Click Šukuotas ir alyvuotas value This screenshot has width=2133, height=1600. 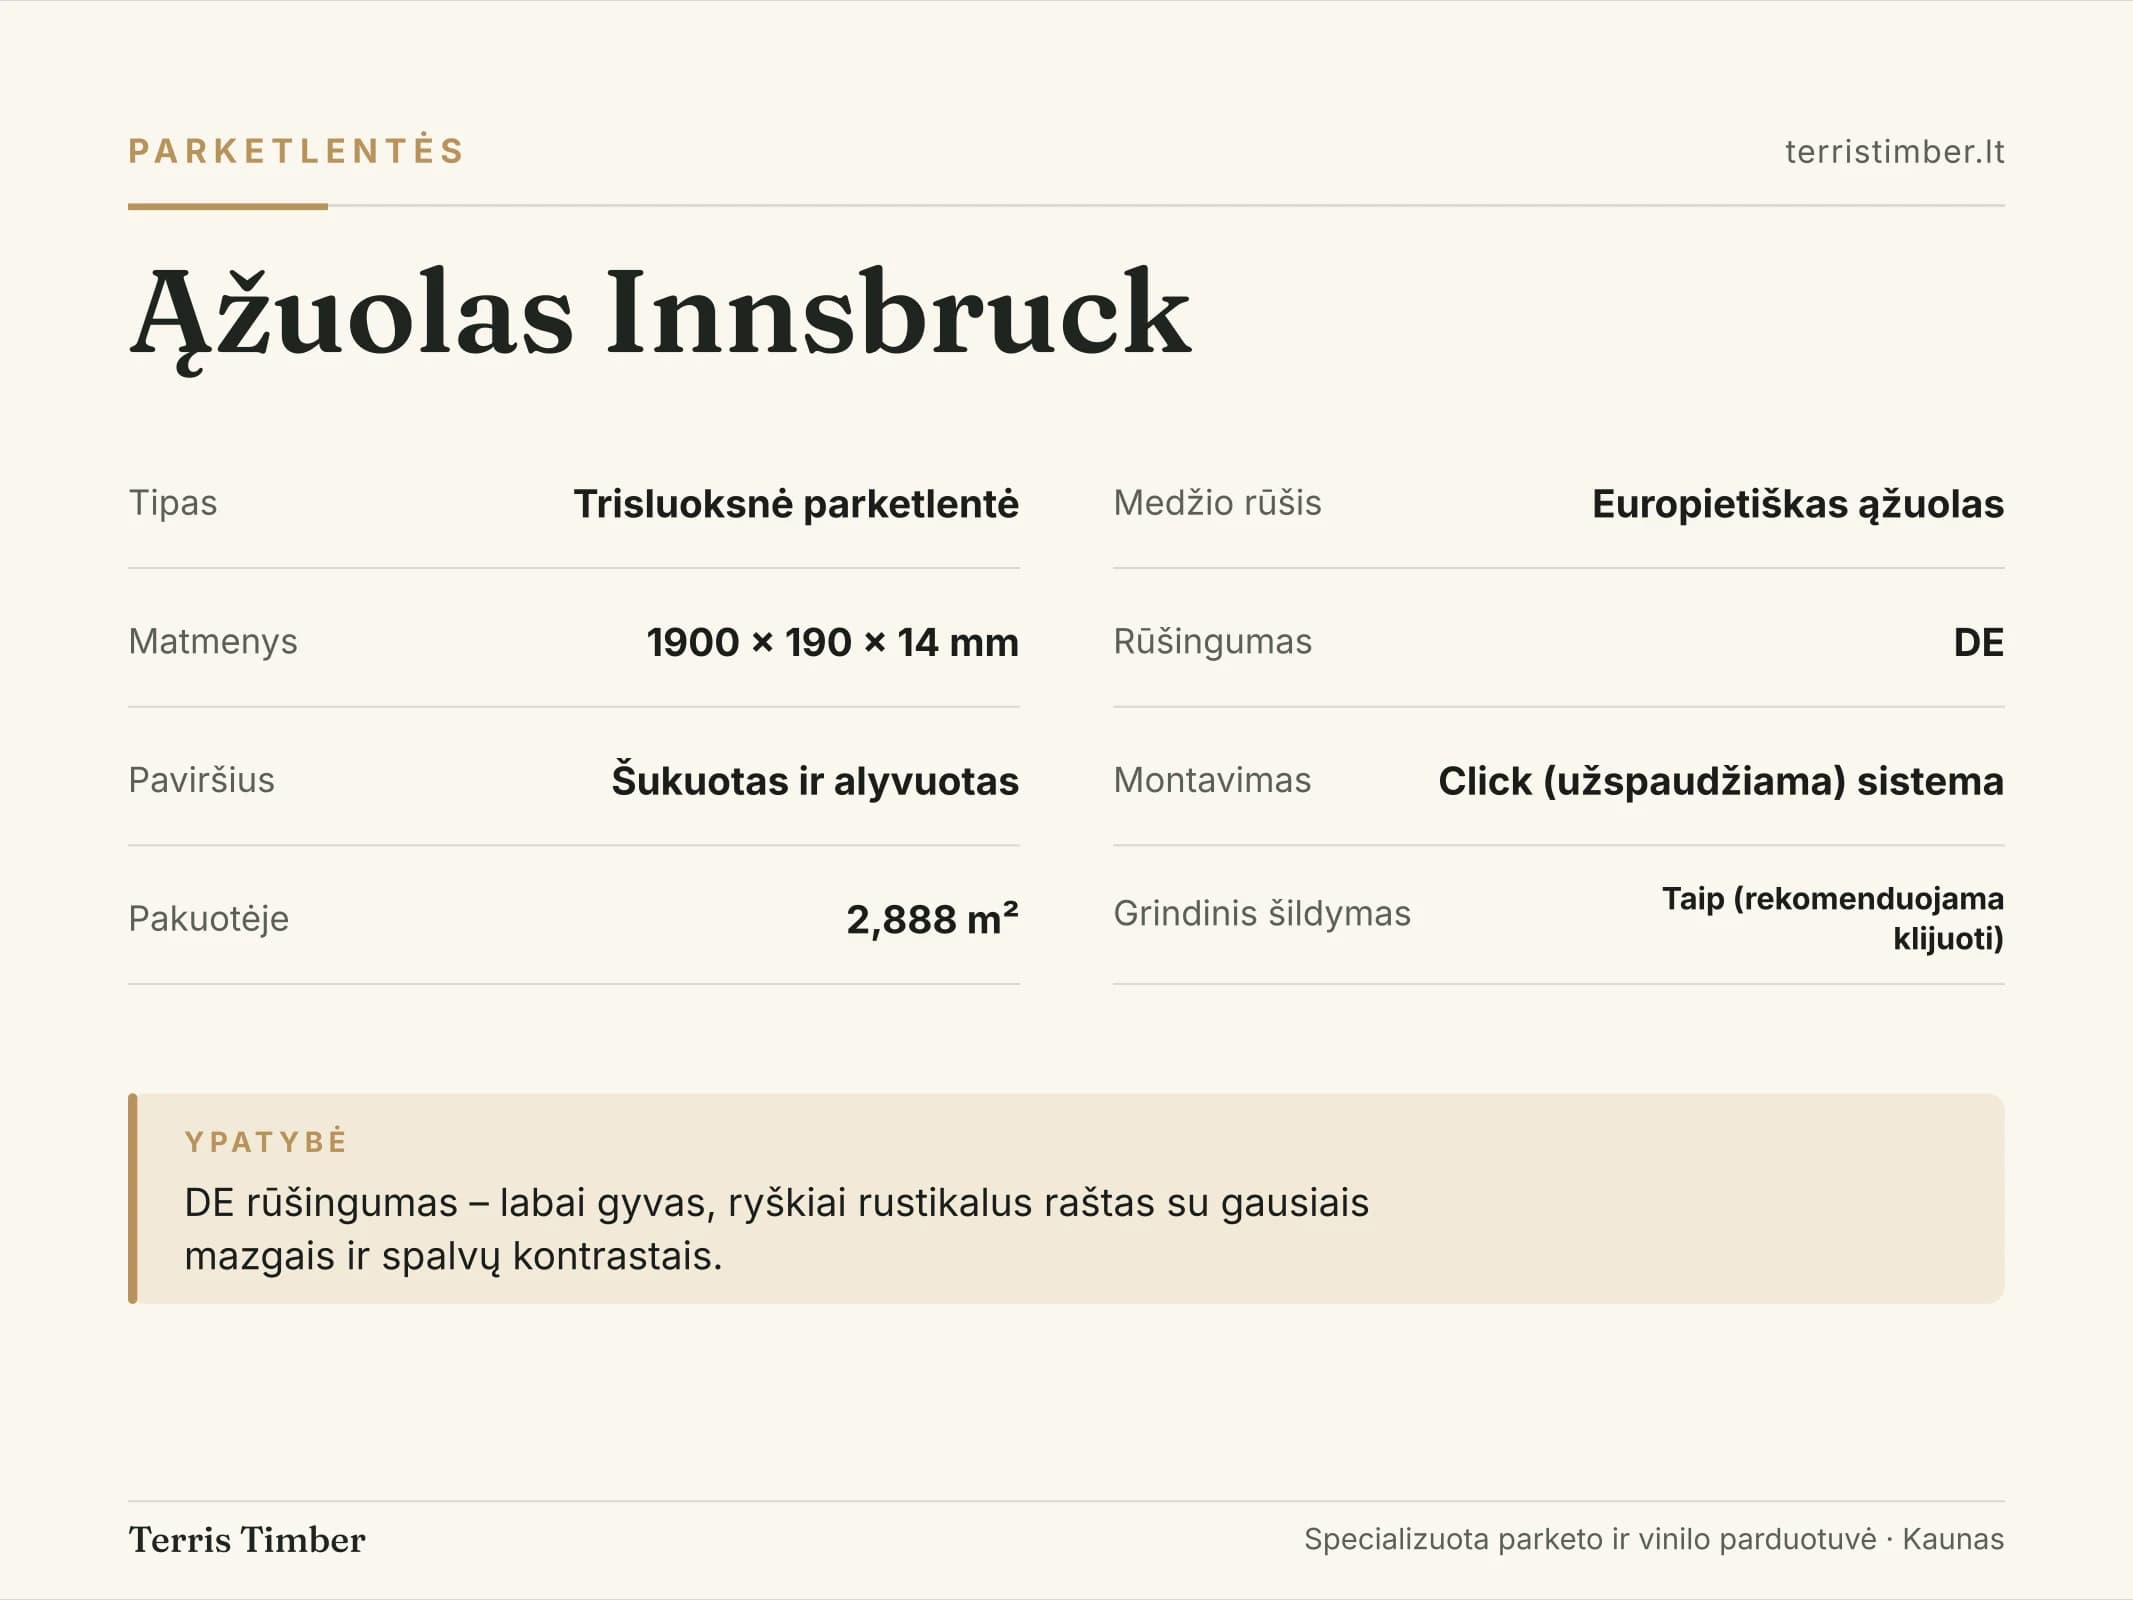click(815, 781)
